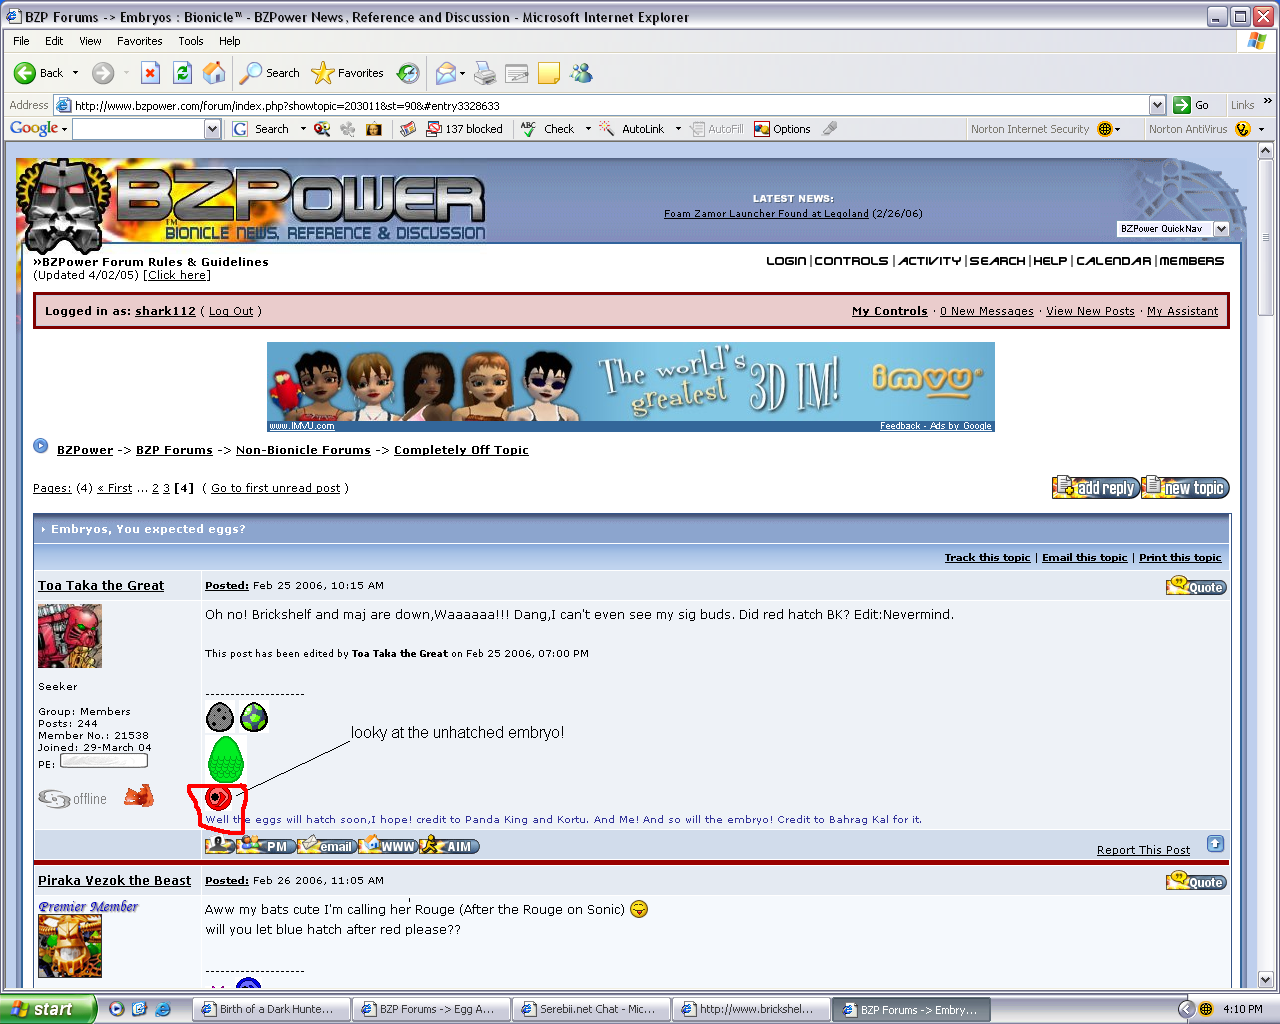Open the Messenger people icon

pos(581,73)
